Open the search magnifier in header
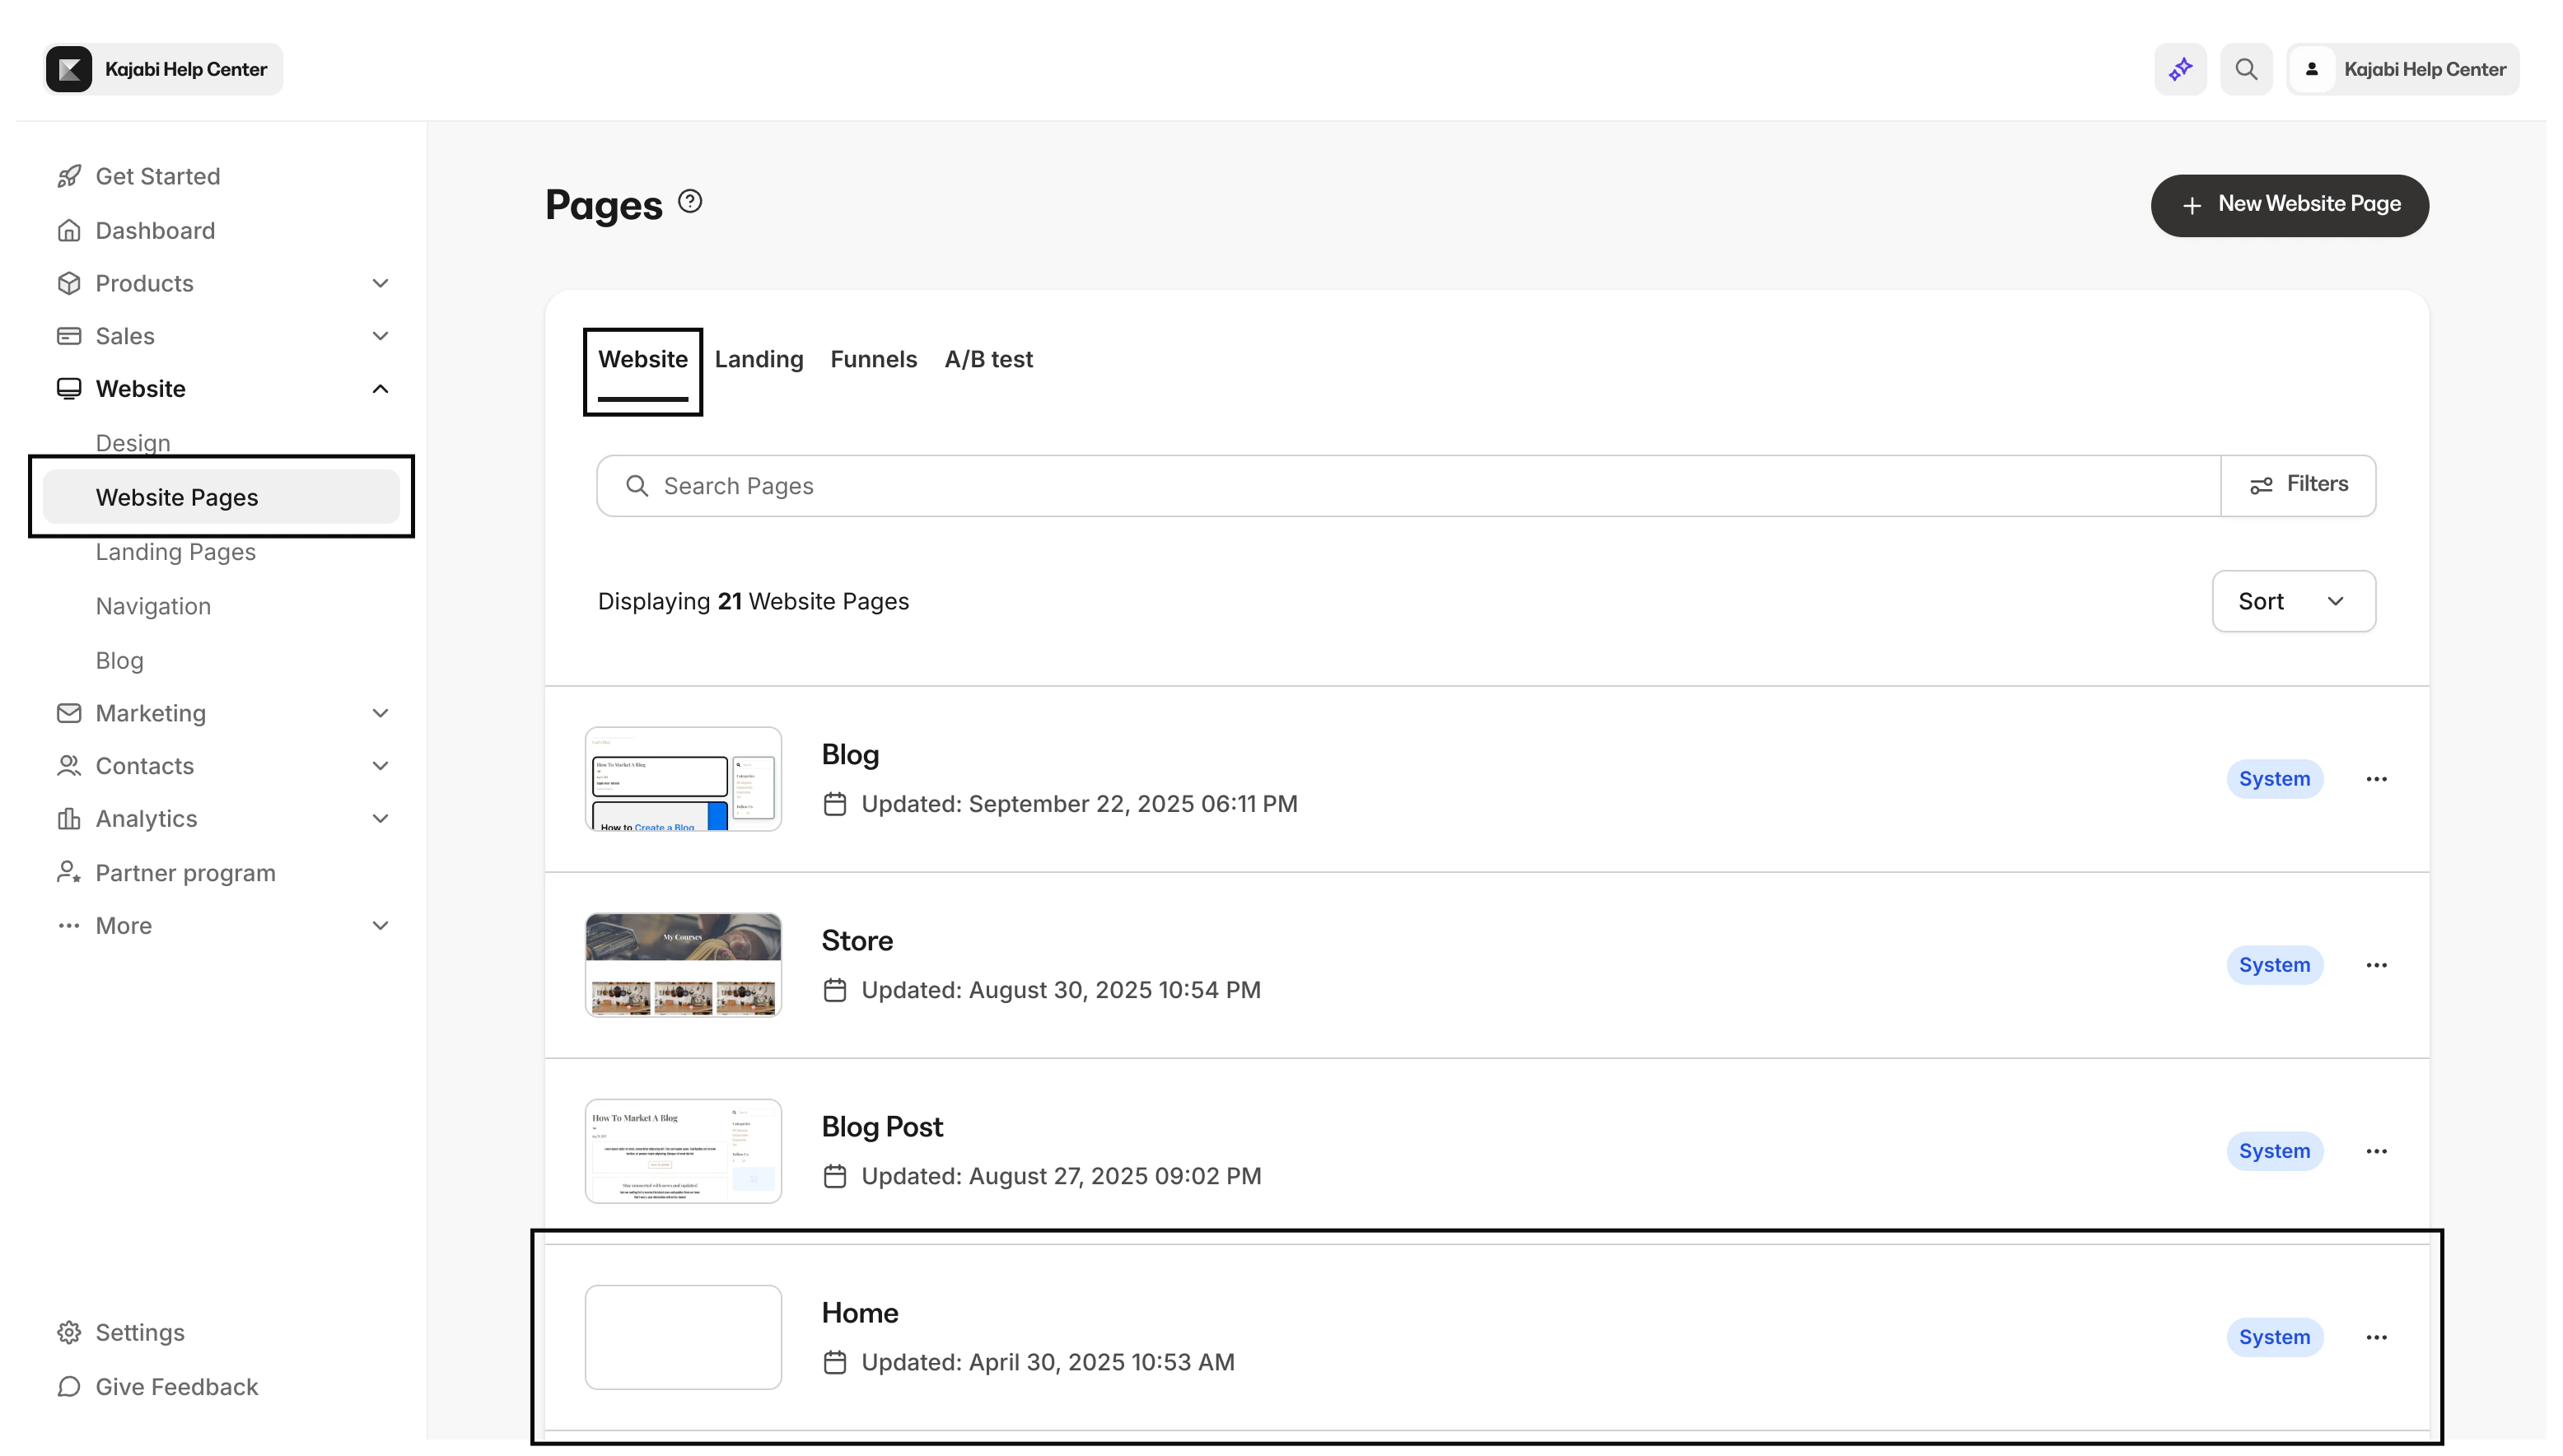This screenshot has width=2563, height=1456. coord(2246,69)
